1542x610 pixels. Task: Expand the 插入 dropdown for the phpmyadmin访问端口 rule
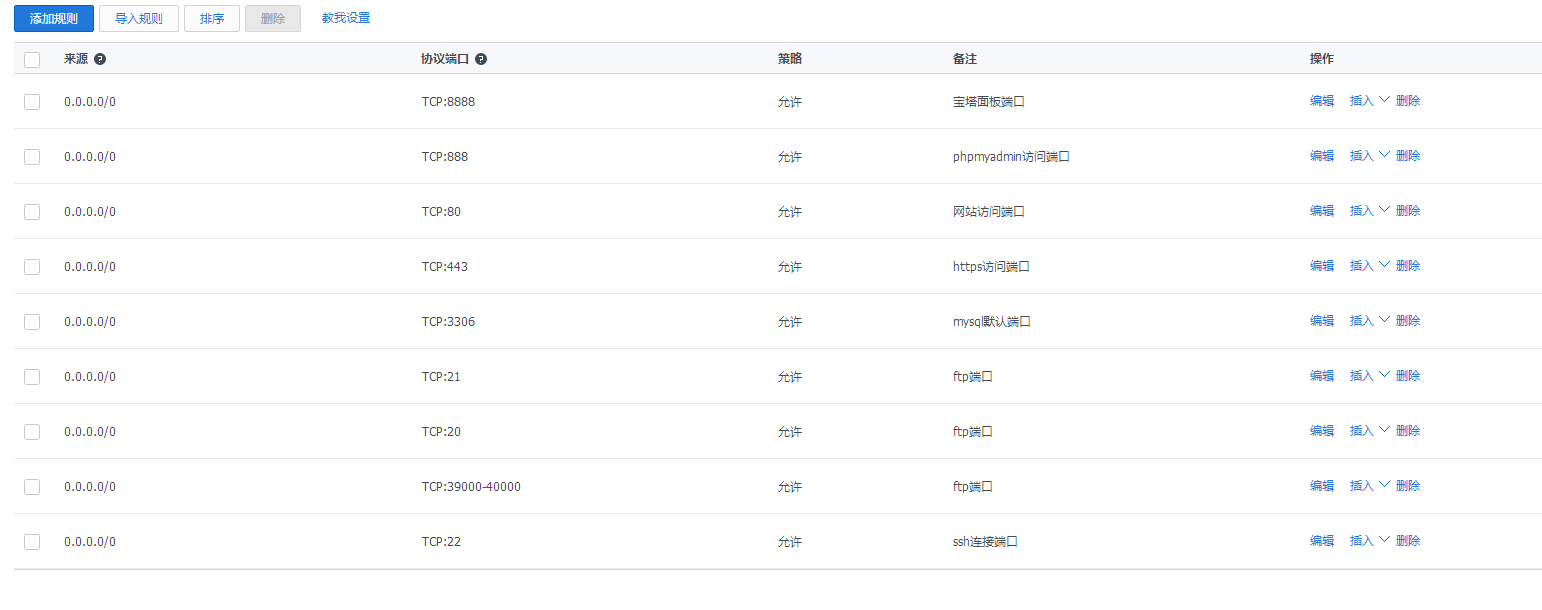[x=1370, y=156]
